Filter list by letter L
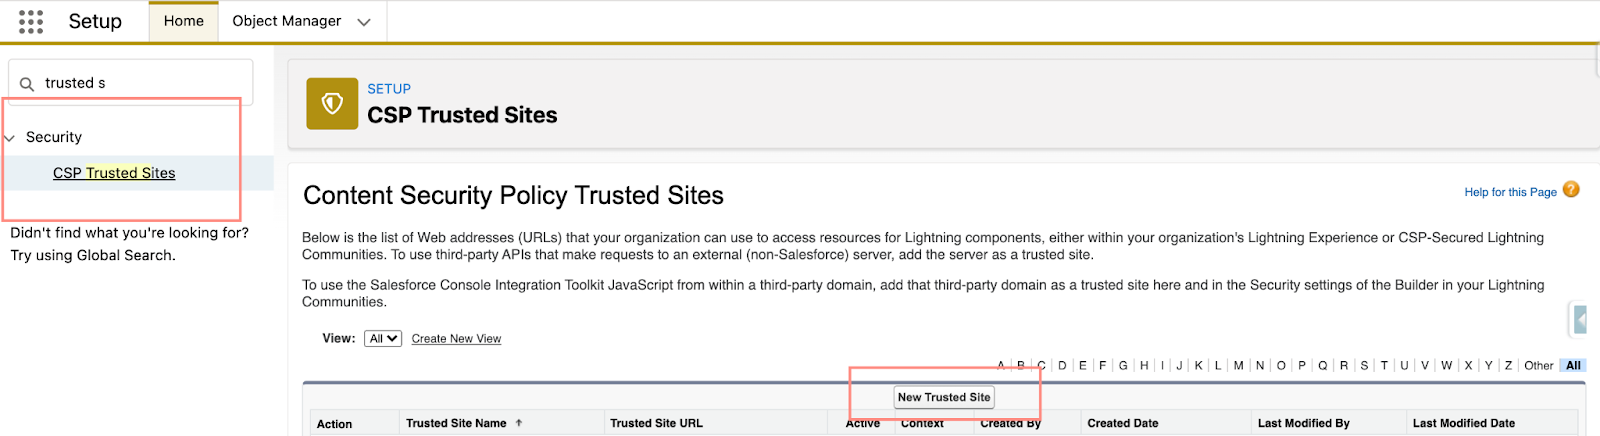 click(x=1217, y=366)
